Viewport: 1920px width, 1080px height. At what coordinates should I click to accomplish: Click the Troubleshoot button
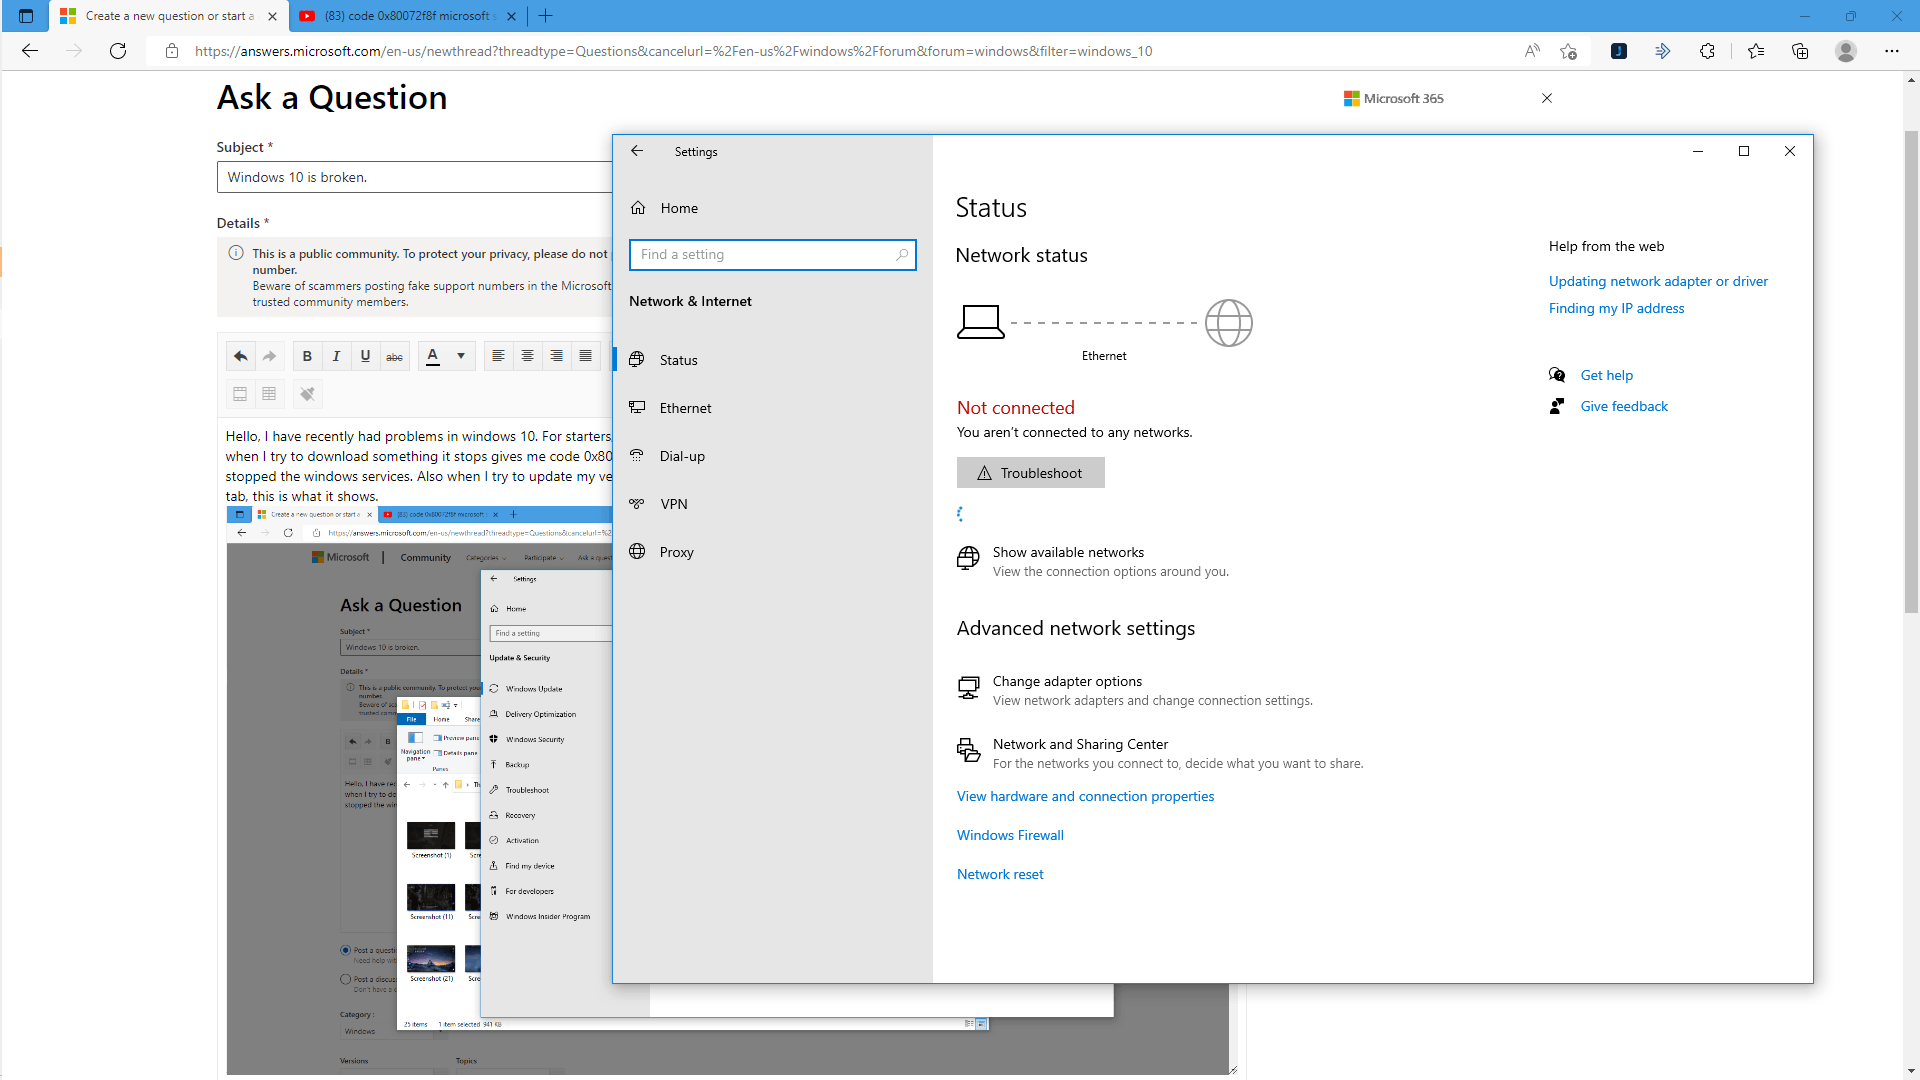[1030, 473]
